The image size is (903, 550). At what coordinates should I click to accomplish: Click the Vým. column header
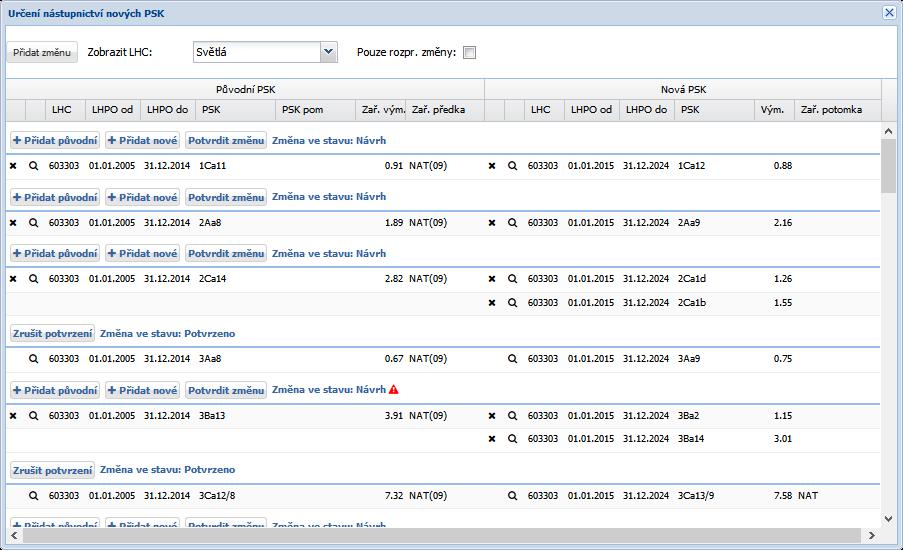coord(774,110)
